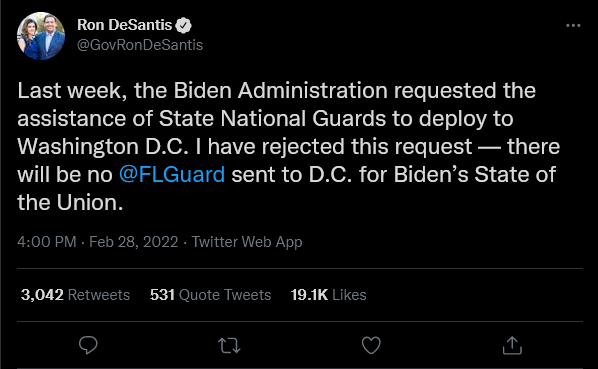Open the @GovRonDeSantis handle link

pos(140,45)
